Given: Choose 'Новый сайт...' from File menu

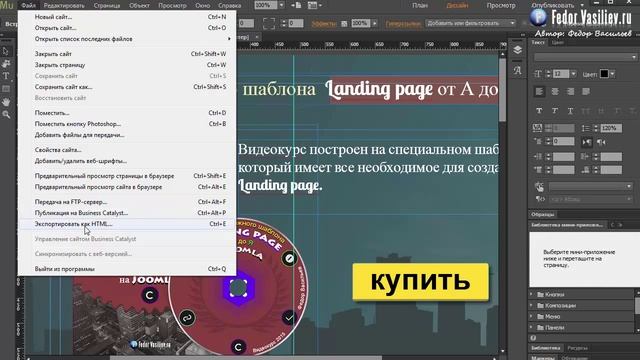Looking at the screenshot, I should pyautogui.click(x=127, y=17).
